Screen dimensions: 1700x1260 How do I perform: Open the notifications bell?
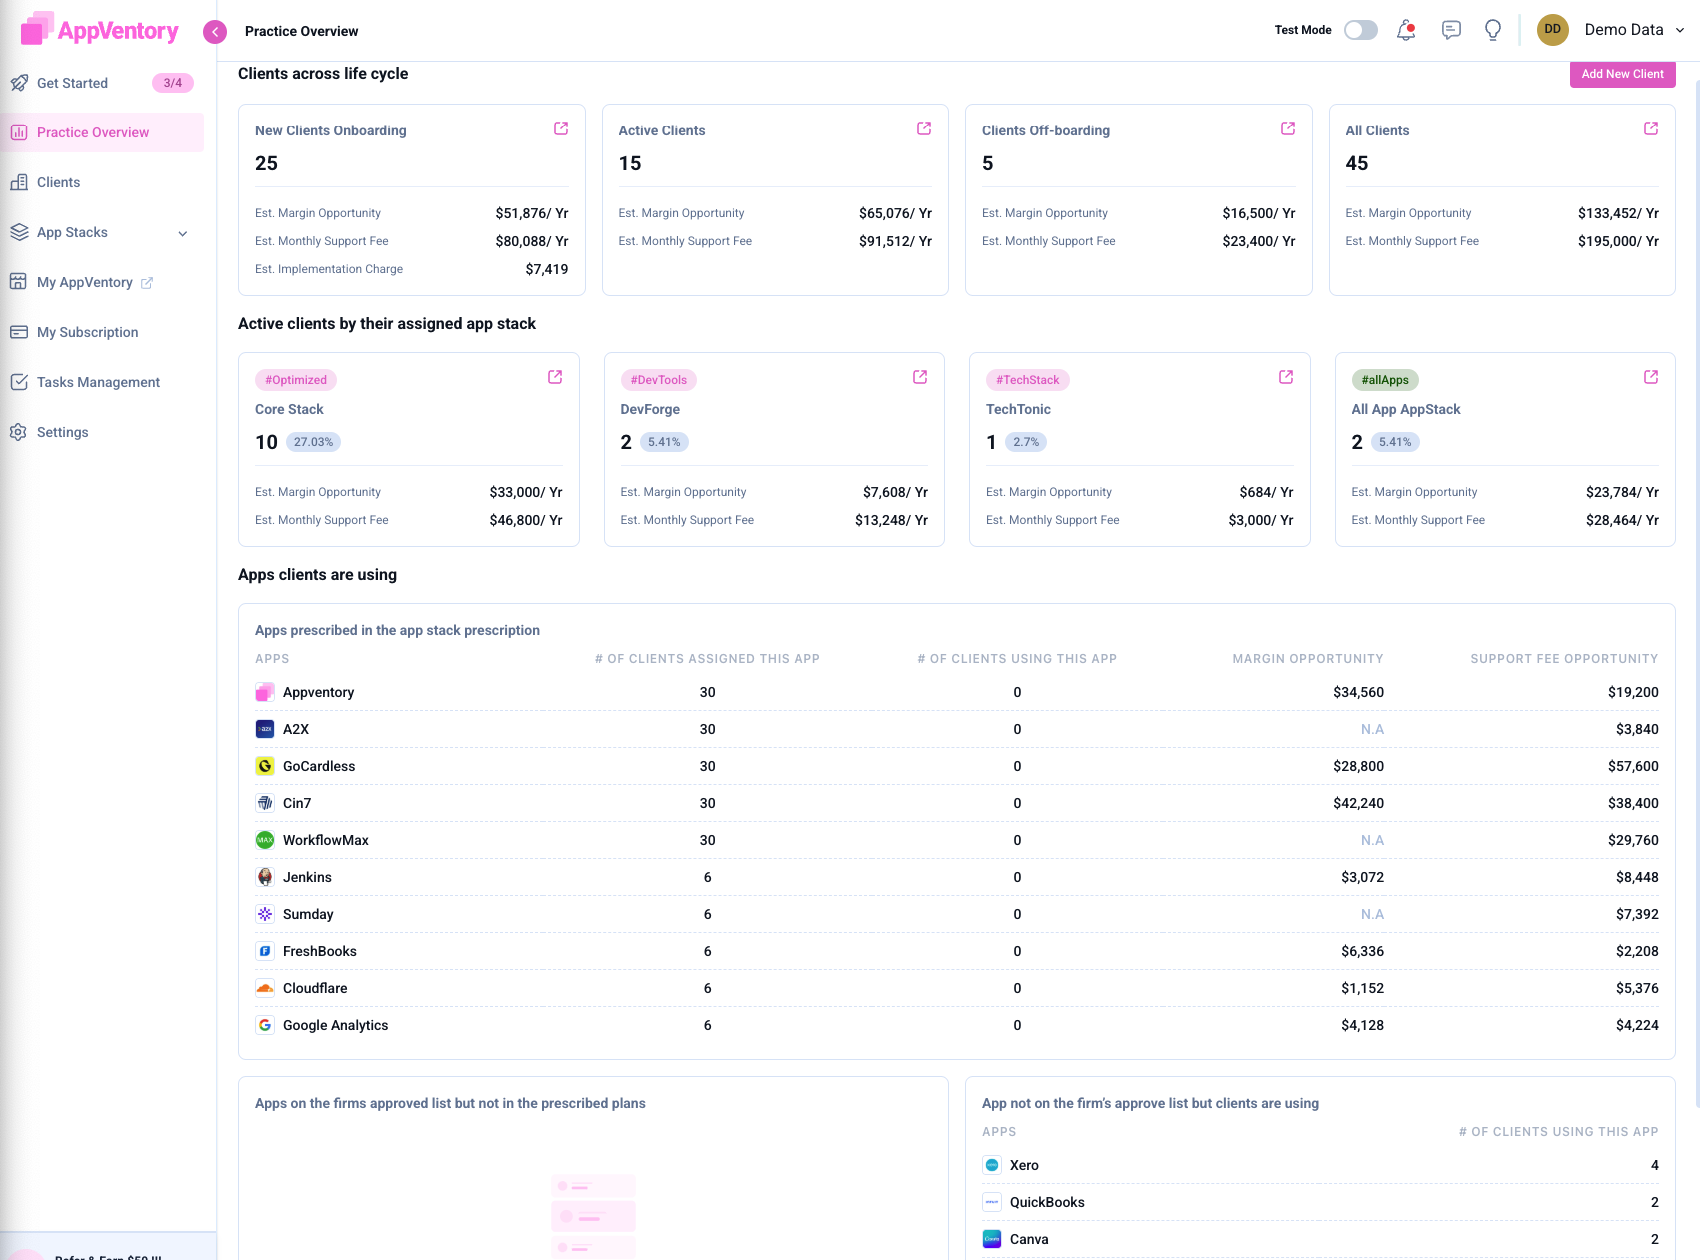1406,30
